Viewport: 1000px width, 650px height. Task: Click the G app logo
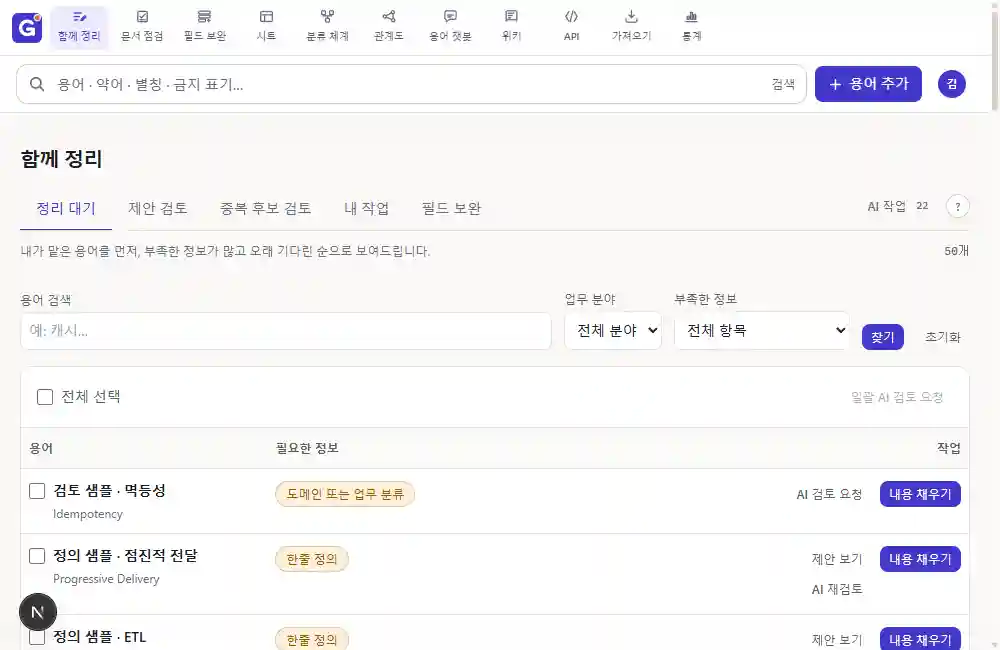(27, 27)
